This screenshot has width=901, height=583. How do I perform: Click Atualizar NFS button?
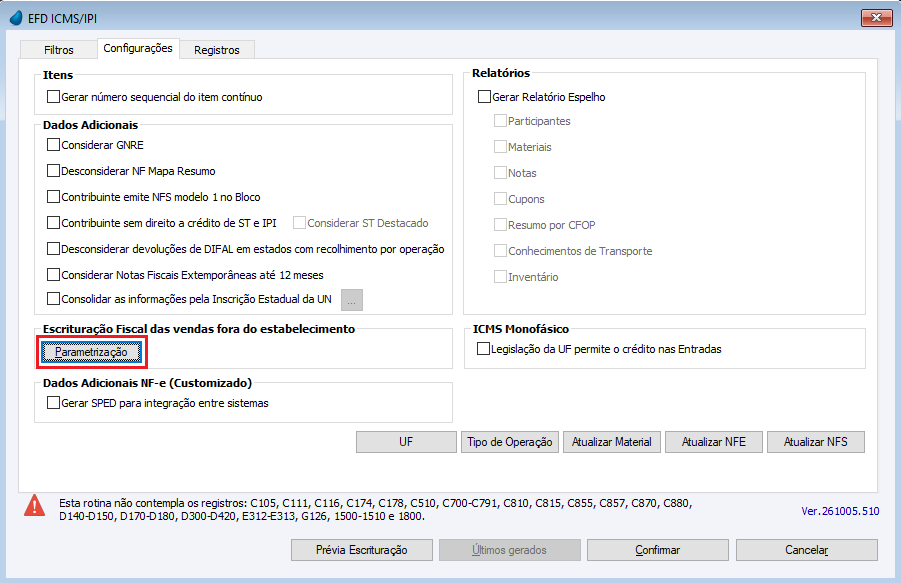coord(816,442)
